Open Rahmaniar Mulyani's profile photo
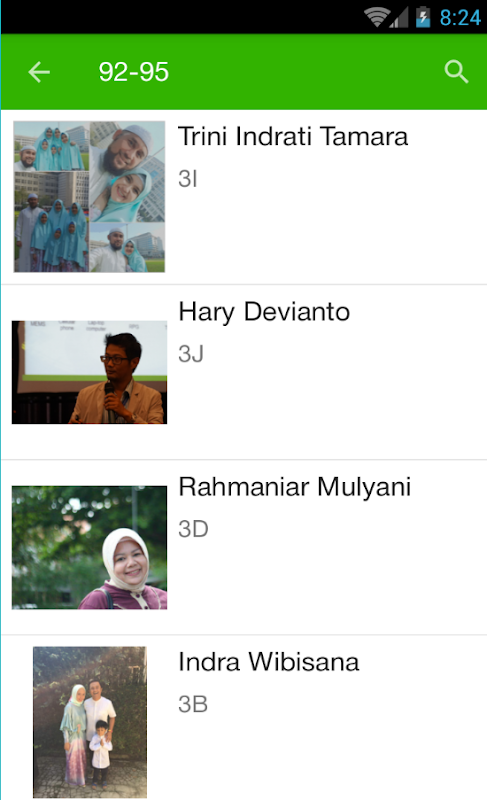Viewport: 487px width, 800px height. pyautogui.click(x=89, y=547)
